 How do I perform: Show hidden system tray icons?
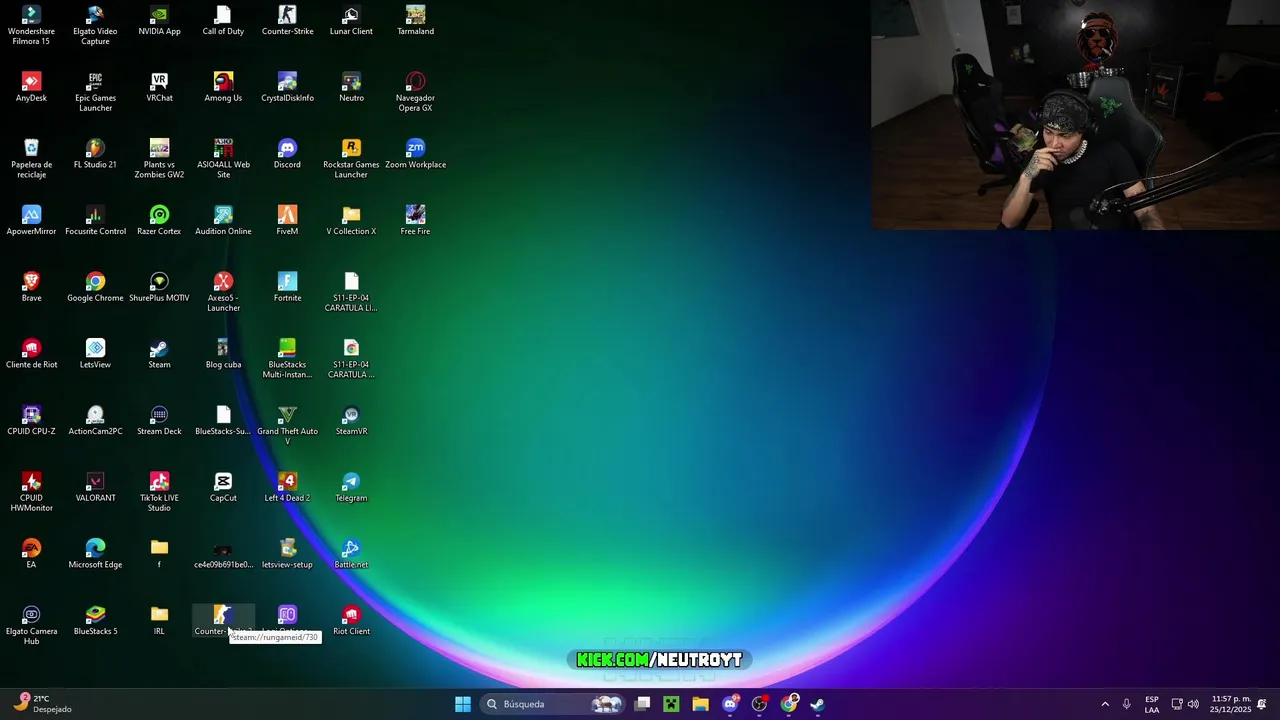[x=1105, y=704]
